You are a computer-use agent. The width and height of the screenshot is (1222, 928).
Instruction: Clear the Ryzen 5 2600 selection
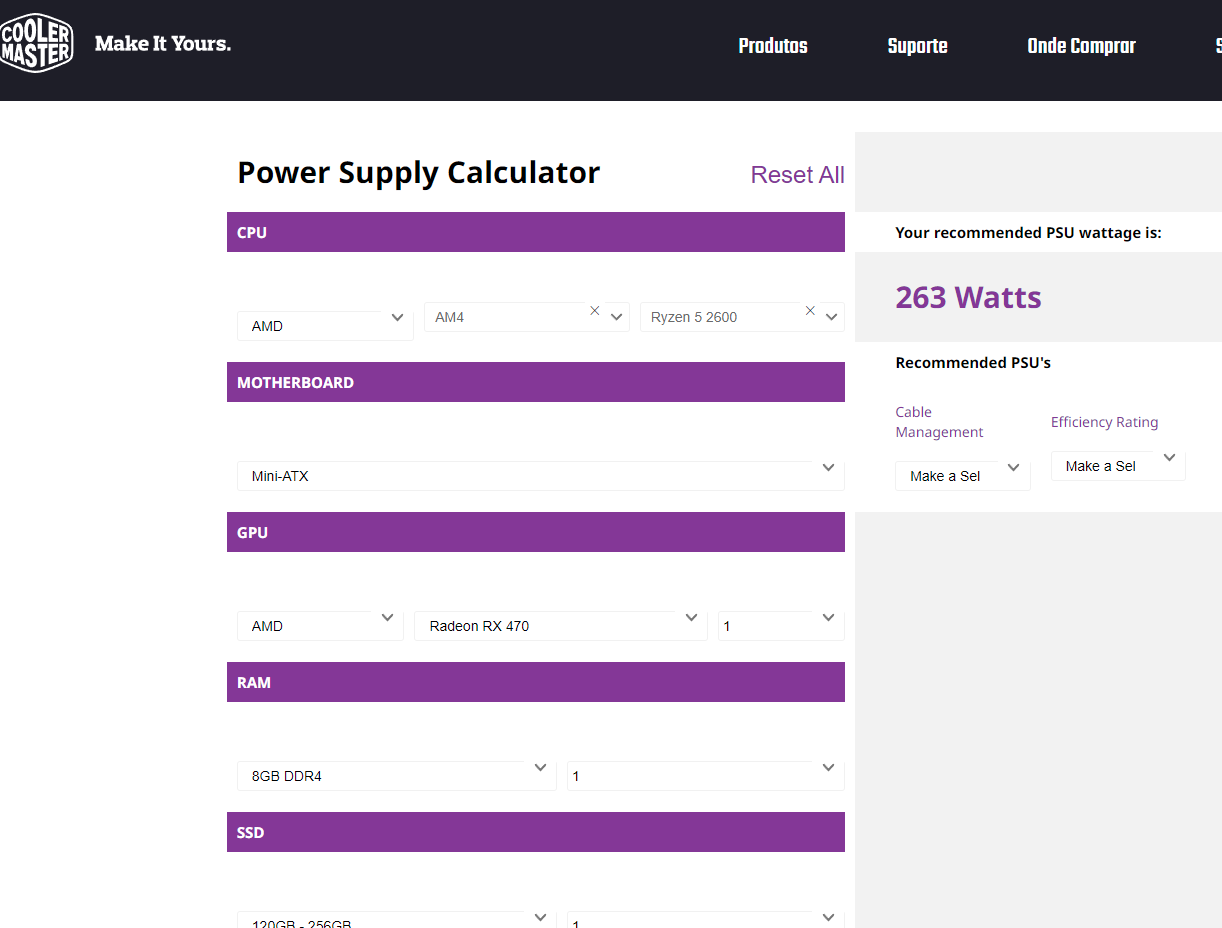click(x=811, y=311)
